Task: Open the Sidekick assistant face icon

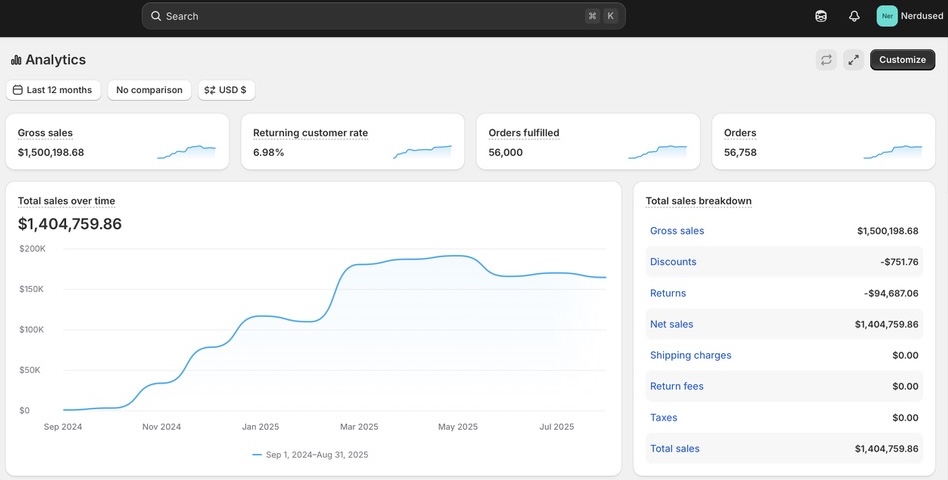Action: [x=820, y=16]
